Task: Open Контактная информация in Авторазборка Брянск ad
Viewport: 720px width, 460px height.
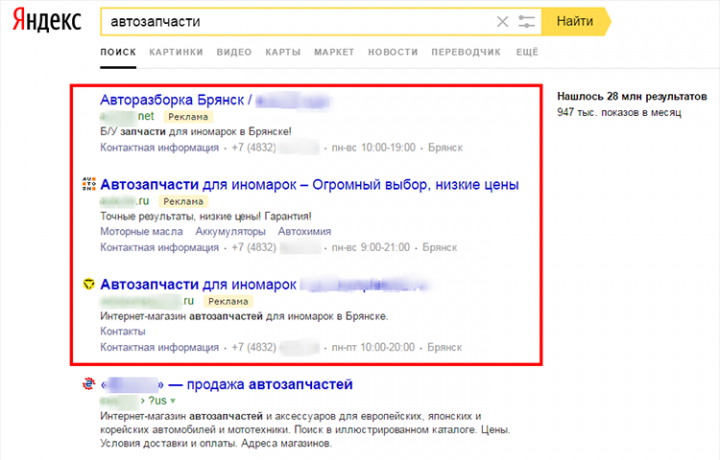Action: (159, 148)
